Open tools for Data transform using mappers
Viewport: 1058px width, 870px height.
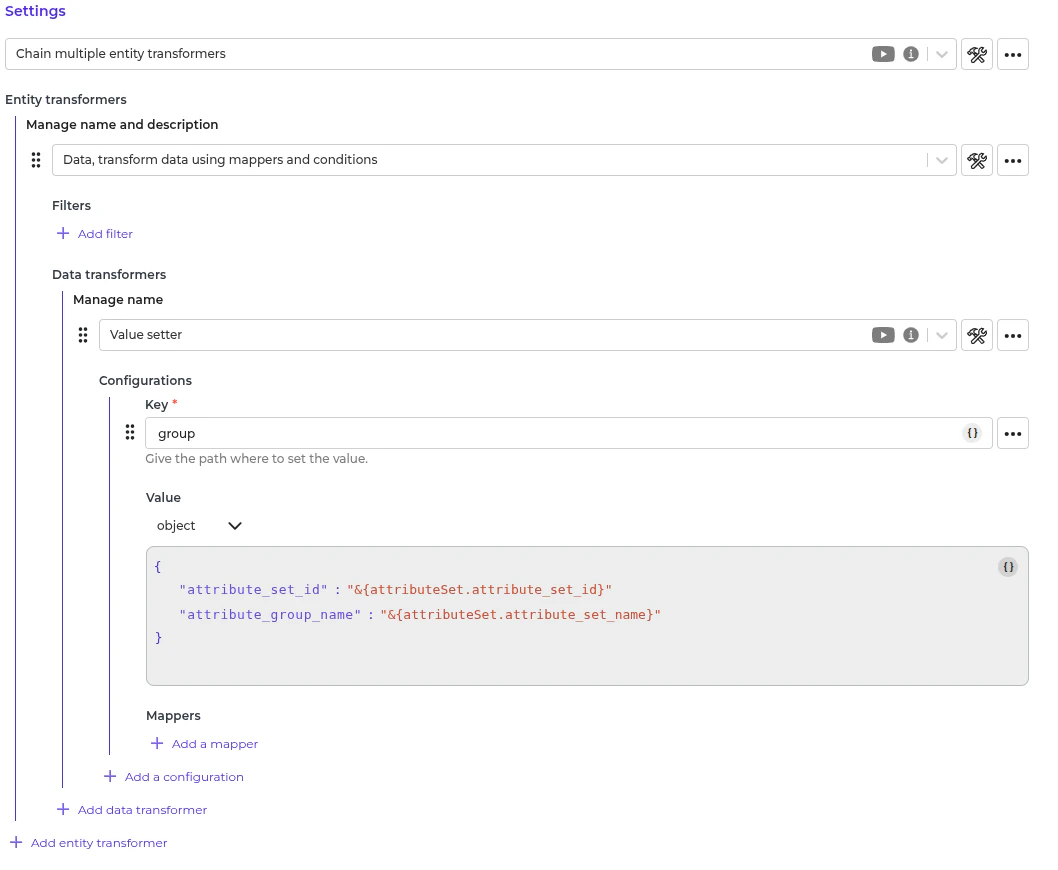976,160
